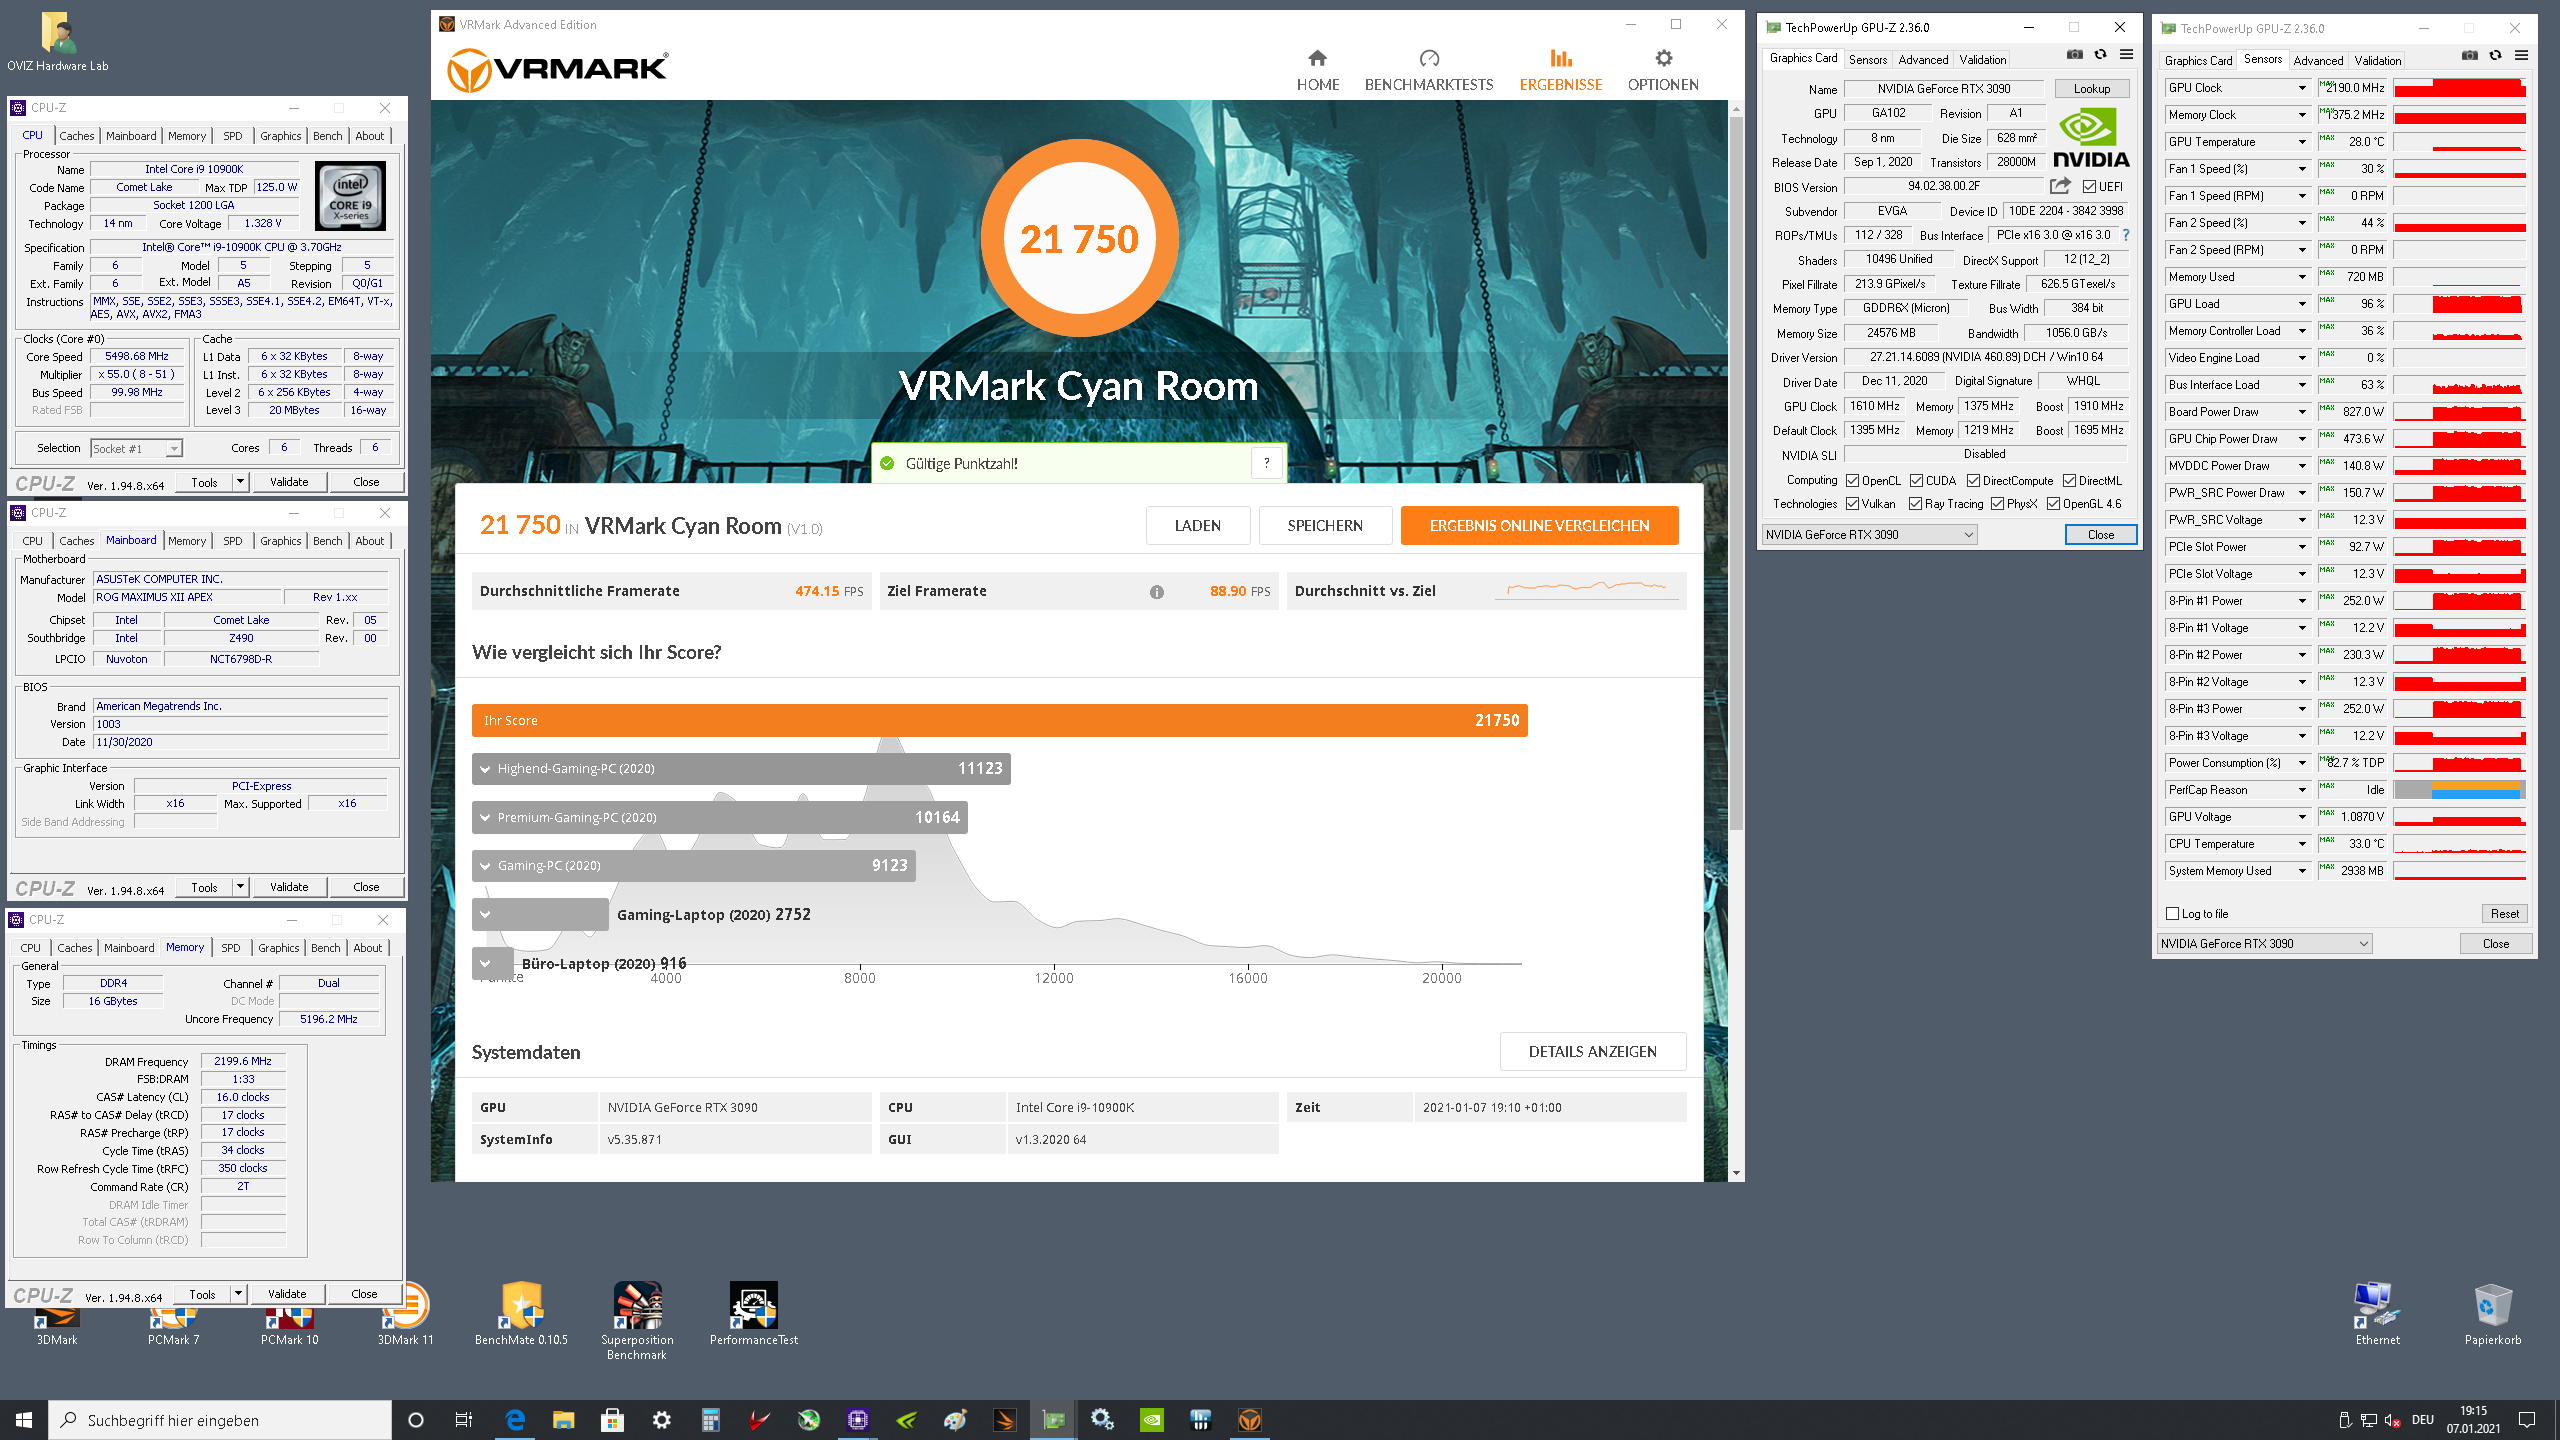Switch to Caches tab in top CPU-Z window
The height and width of the screenshot is (1440, 2560).
76,136
